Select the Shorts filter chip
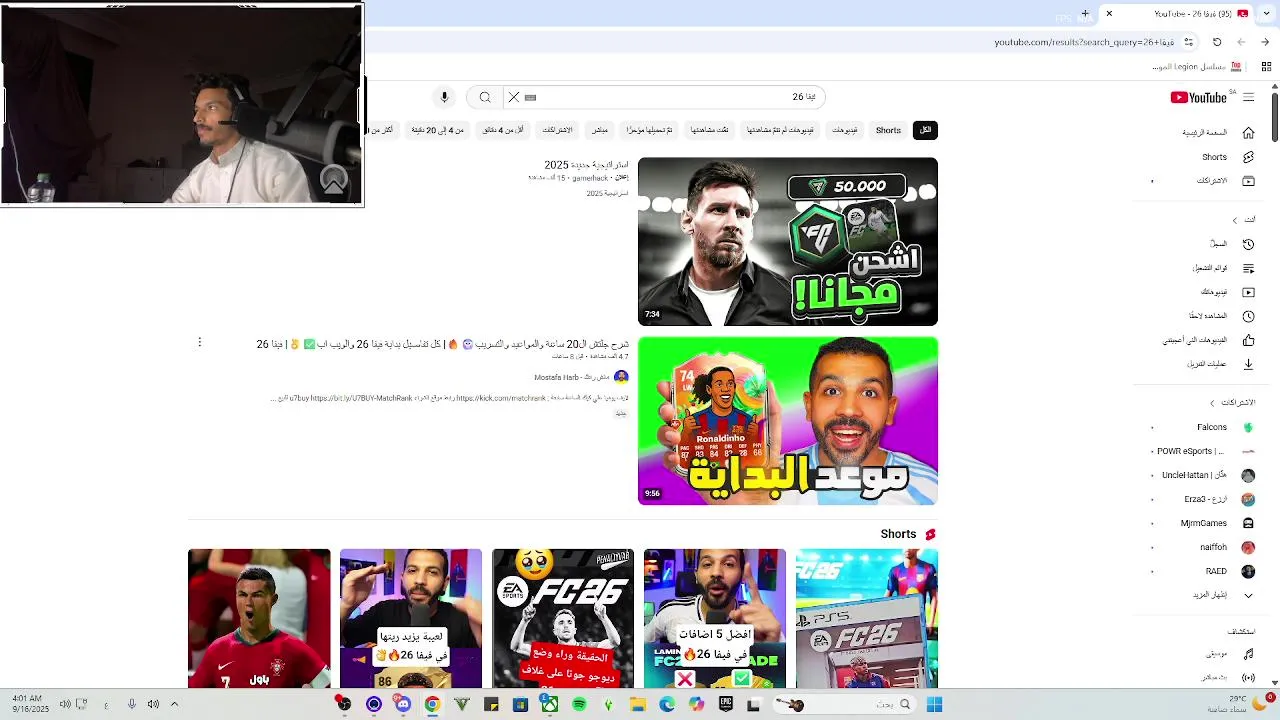Viewport: 1280px width, 720px height. pyautogui.click(x=888, y=130)
